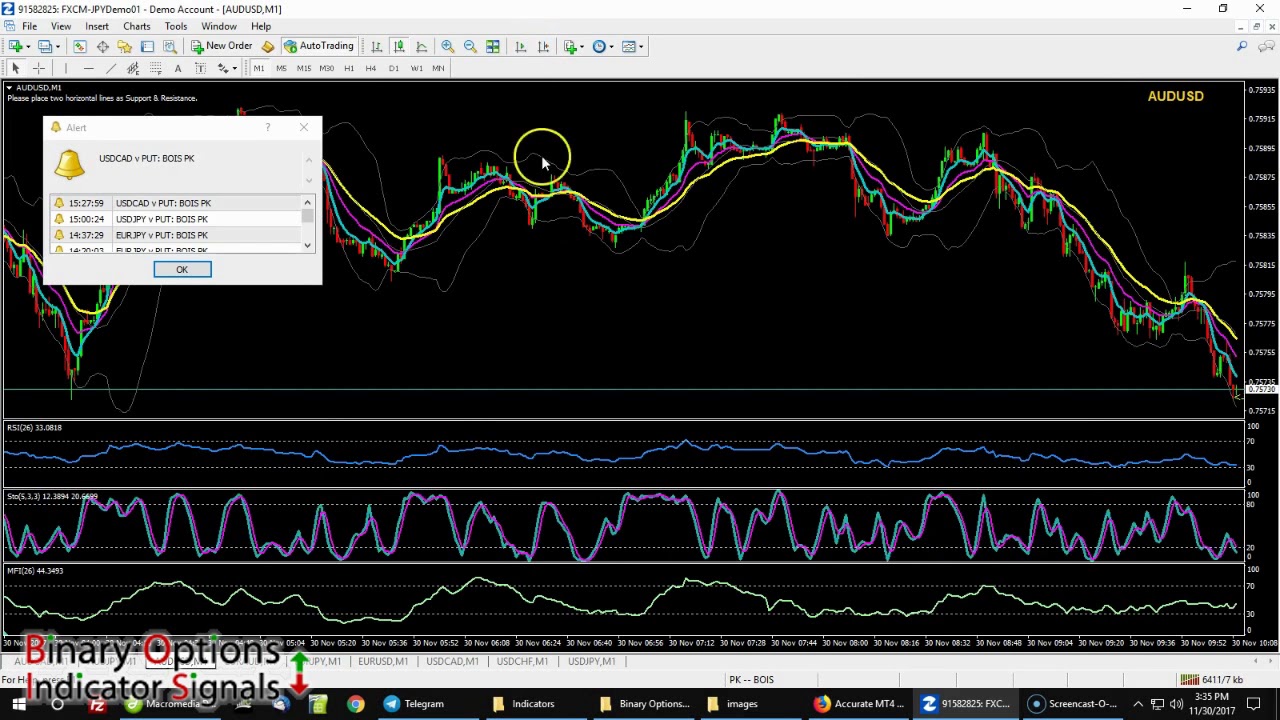The image size is (1280, 720).
Task: Select the crosshair tool
Action: (x=39, y=68)
